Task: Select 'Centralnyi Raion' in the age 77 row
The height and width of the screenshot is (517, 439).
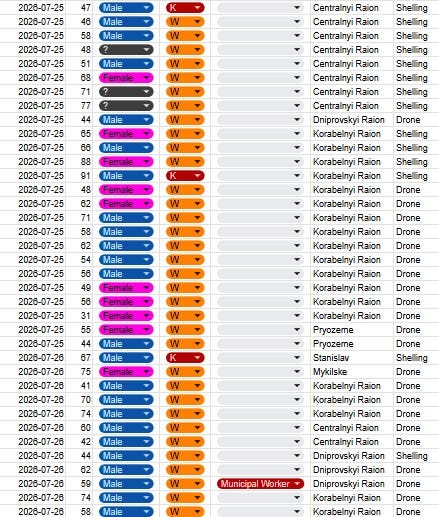Action: [346, 106]
